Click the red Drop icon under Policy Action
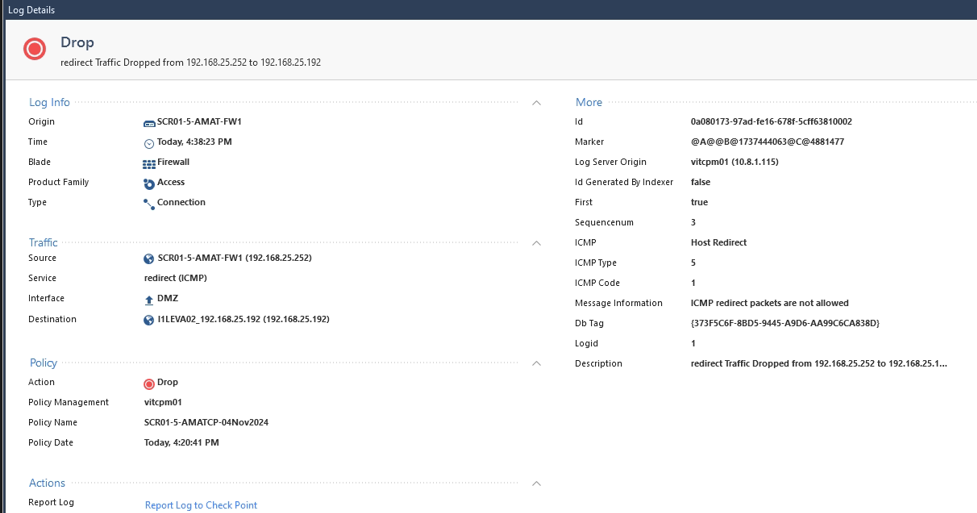 point(149,383)
